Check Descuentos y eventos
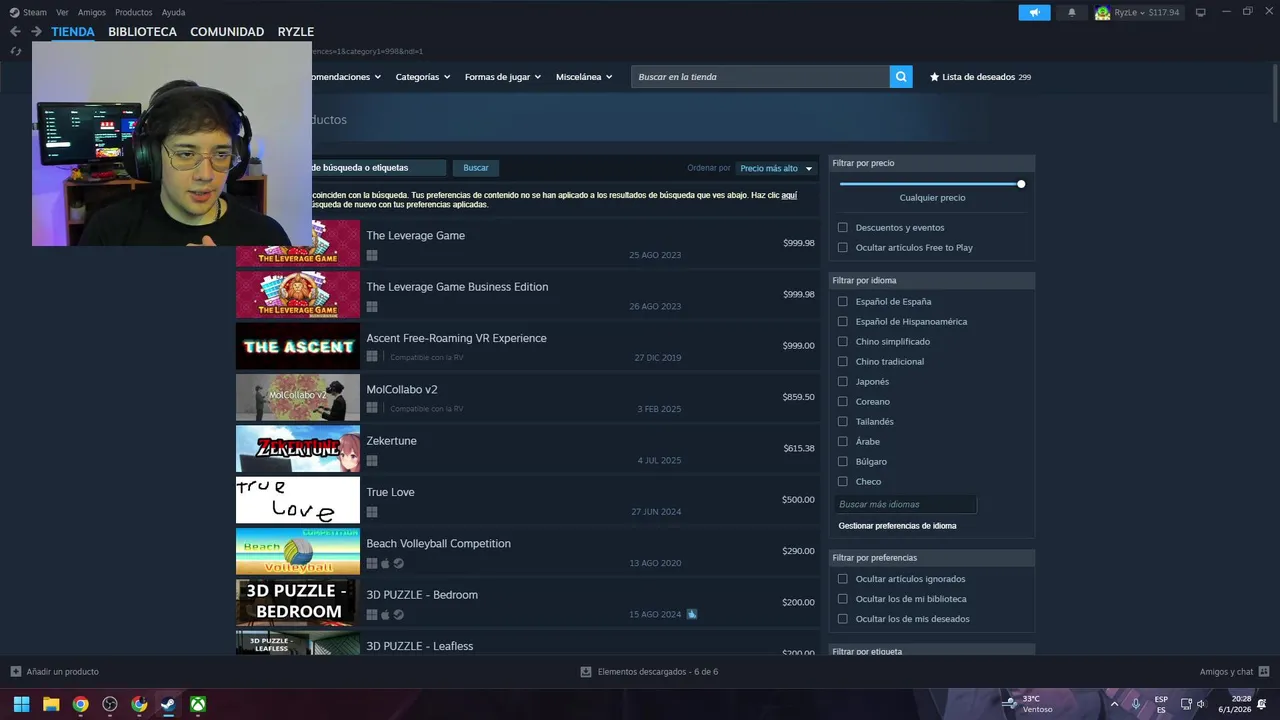Viewport: 1280px width, 720px height. [x=843, y=227]
